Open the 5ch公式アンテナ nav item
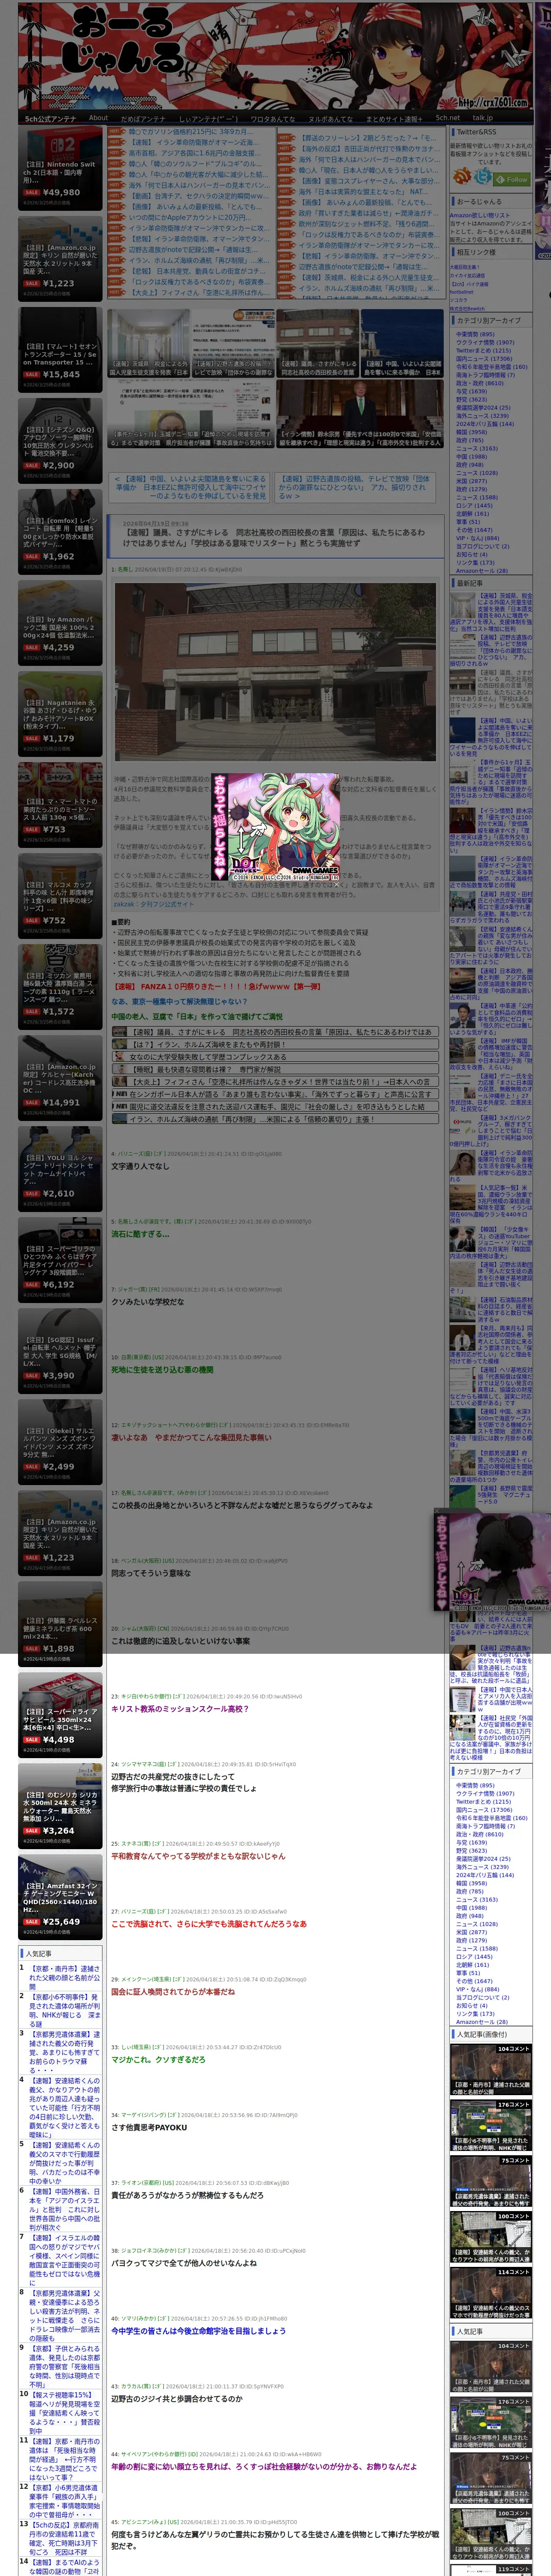This screenshot has width=551, height=2576. click(x=50, y=118)
